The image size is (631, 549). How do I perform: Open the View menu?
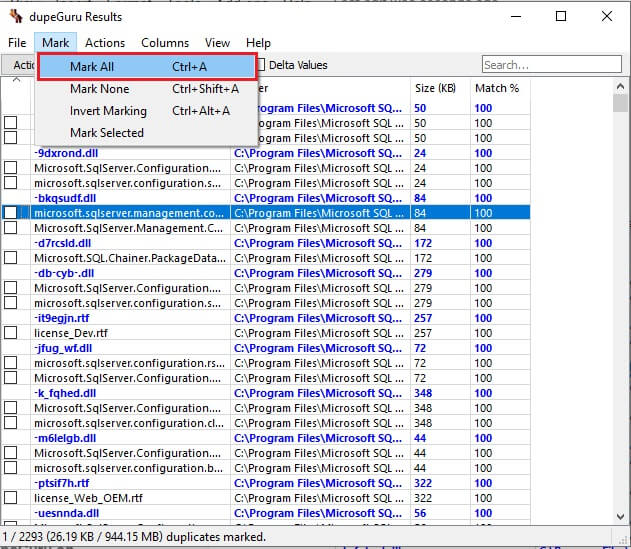[x=217, y=43]
